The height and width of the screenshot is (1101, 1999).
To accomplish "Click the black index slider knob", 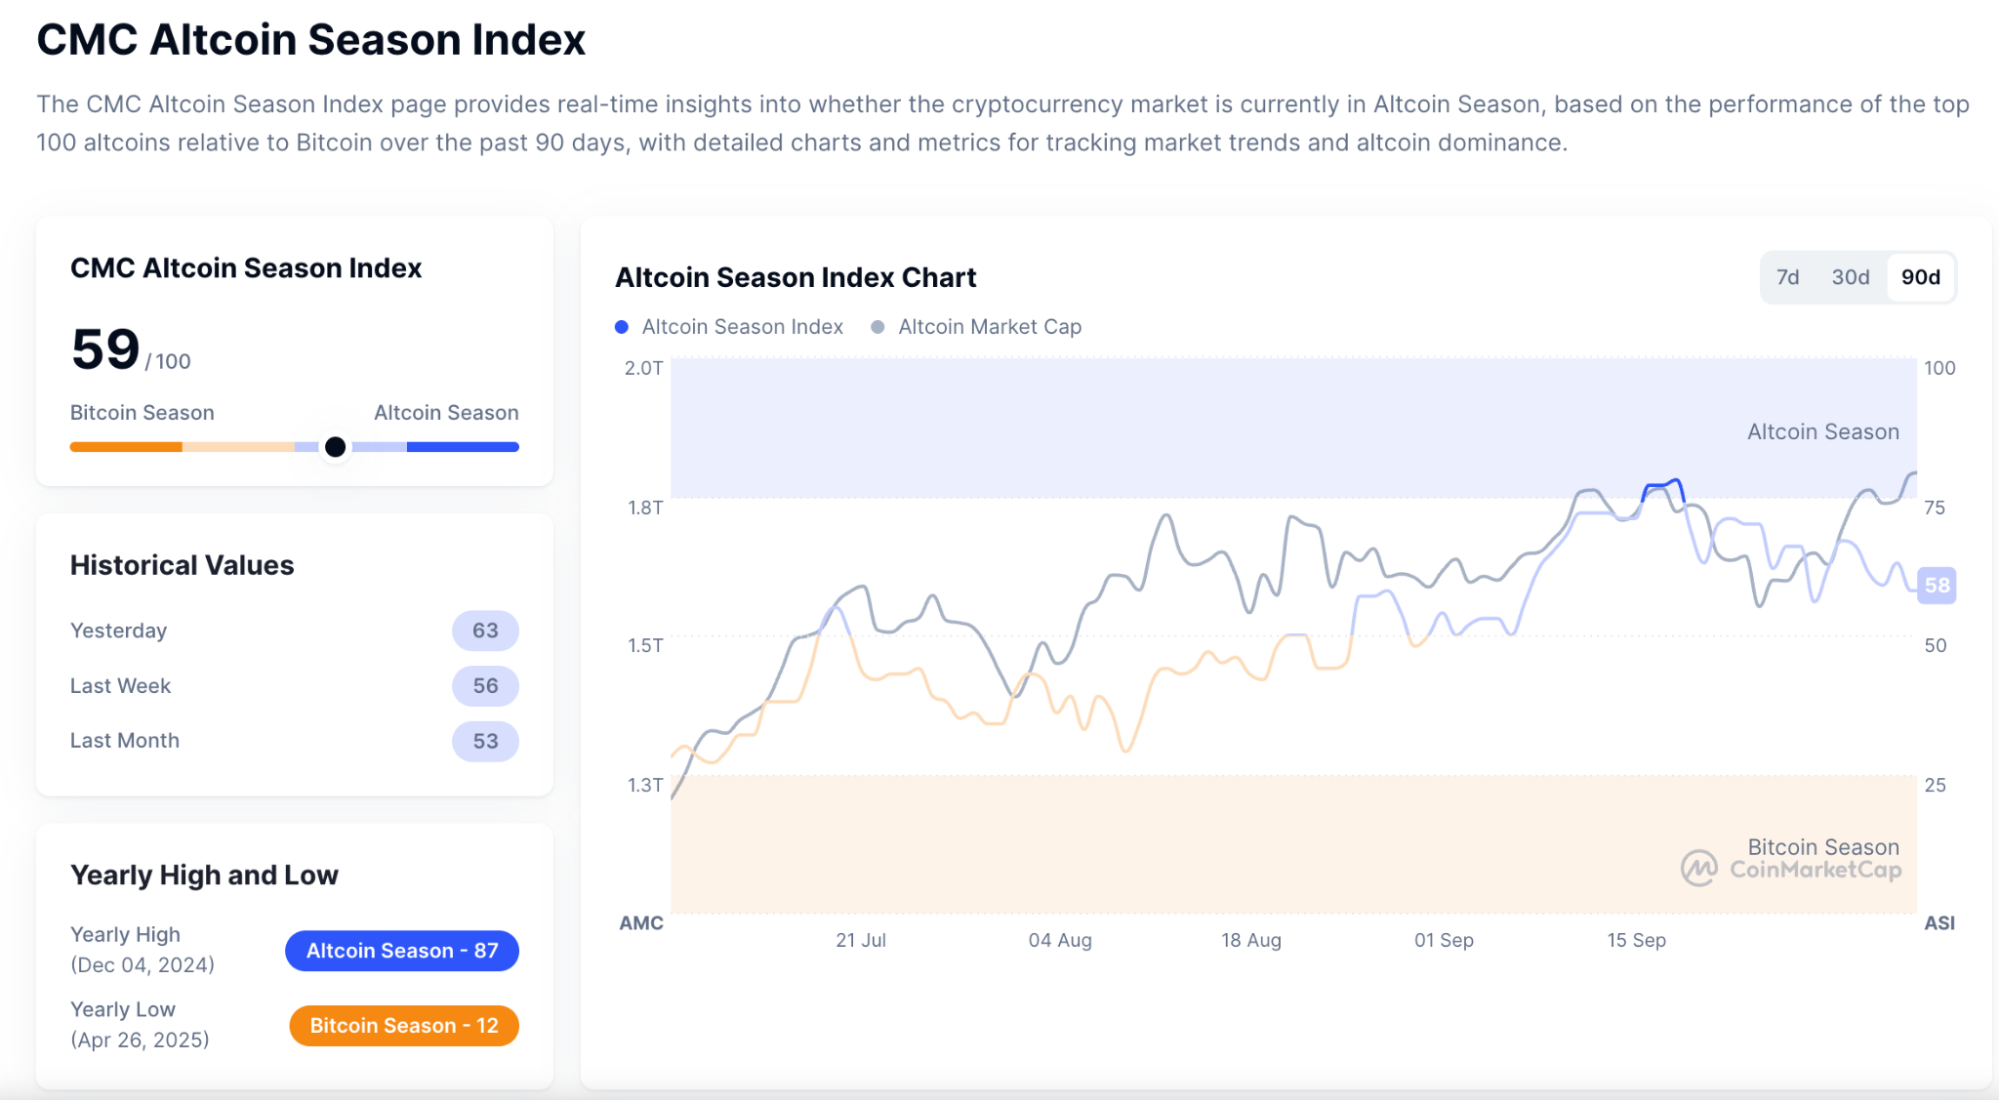I will 336,447.
